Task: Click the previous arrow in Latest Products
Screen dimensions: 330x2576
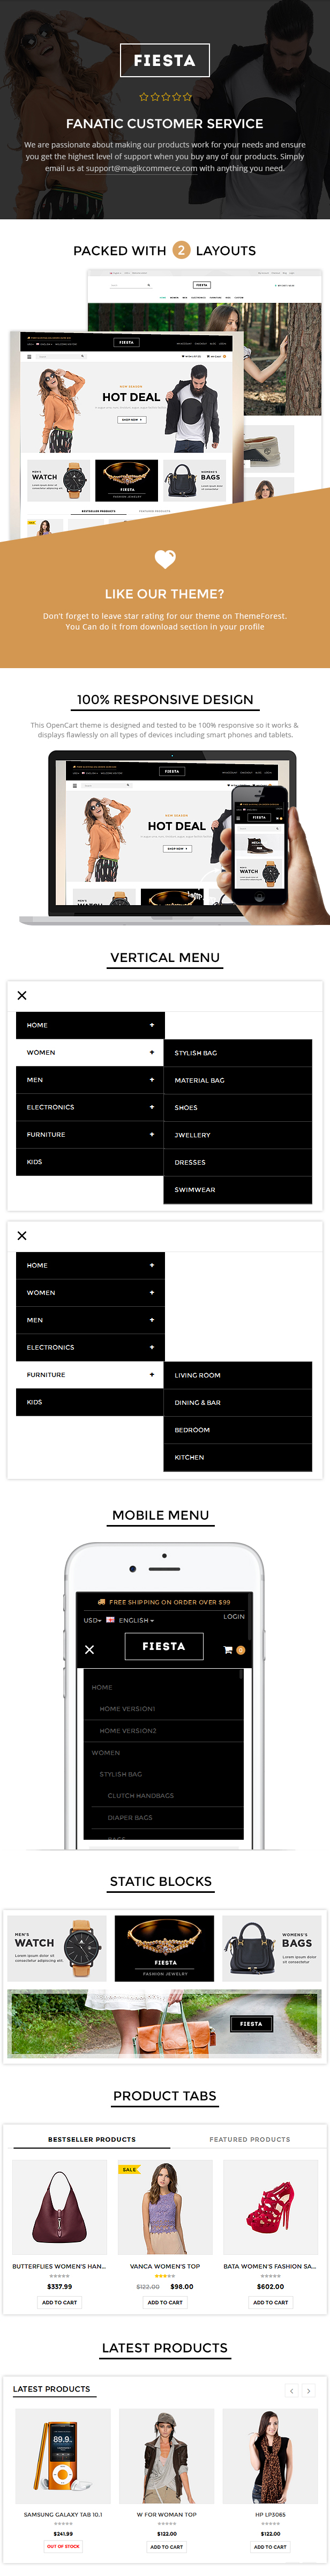Action: [292, 2390]
